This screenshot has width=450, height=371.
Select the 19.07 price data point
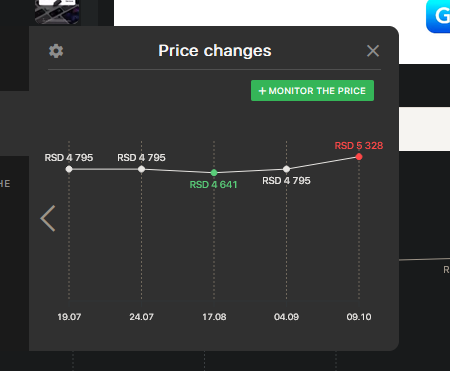click(x=69, y=169)
